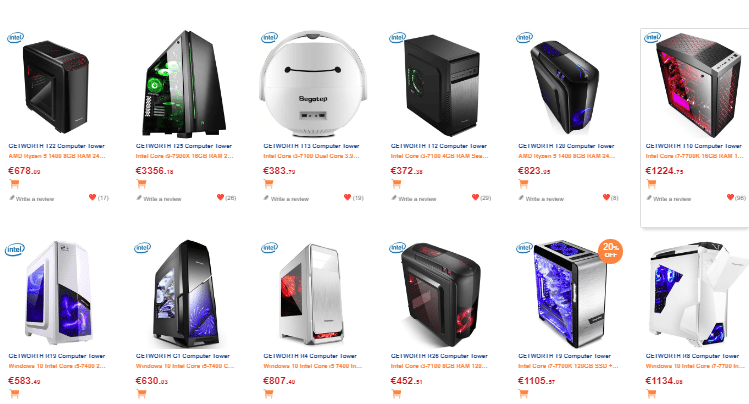This screenshot has height=404, width=749.
Task: Open the GETWORTH C1 tower product image
Action: tap(186, 294)
